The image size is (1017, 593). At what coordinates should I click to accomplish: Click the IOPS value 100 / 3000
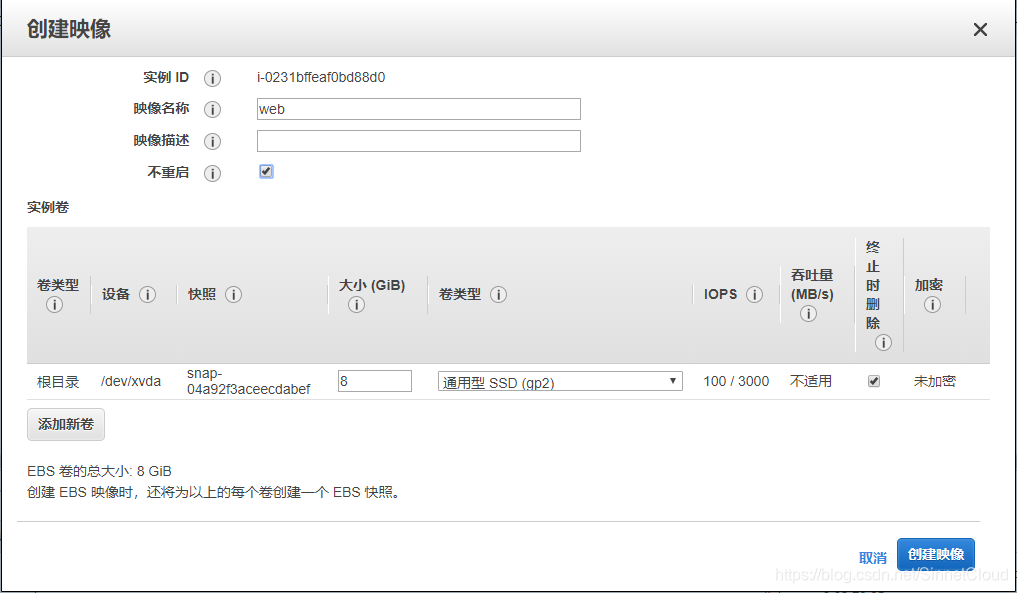pyautogui.click(x=736, y=381)
